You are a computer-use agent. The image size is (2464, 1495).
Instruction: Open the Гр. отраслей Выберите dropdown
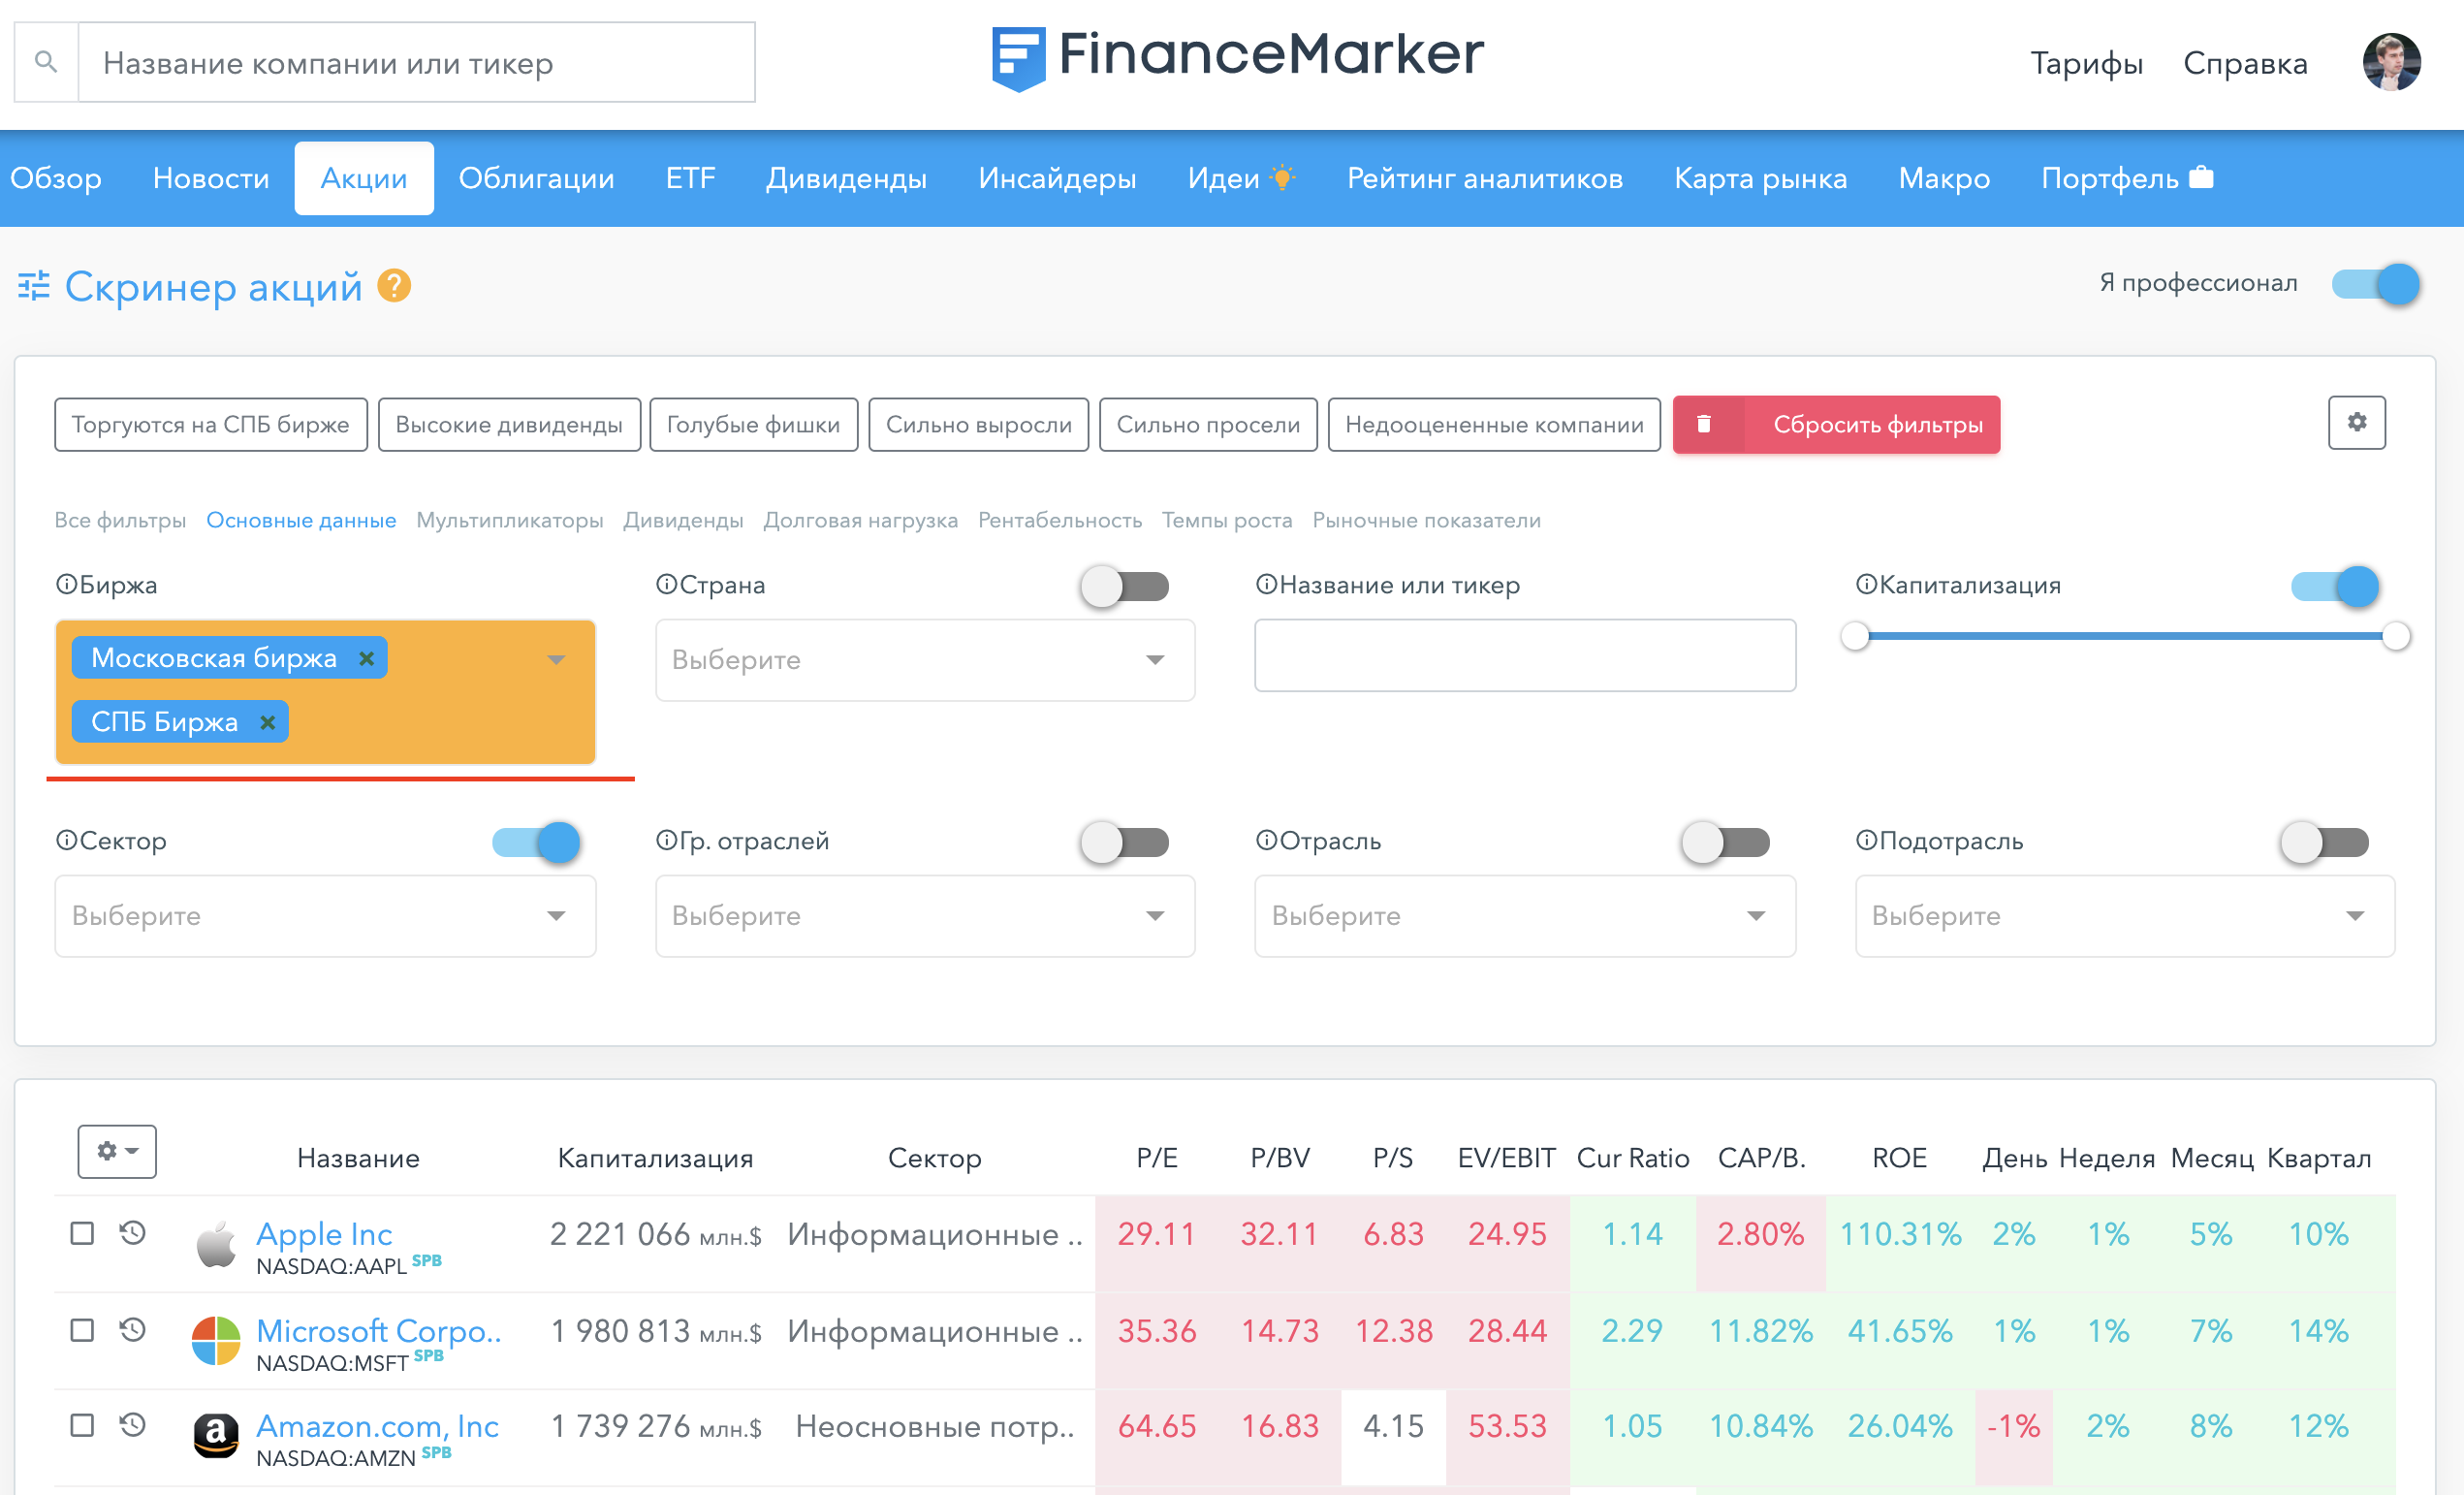pos(925,916)
